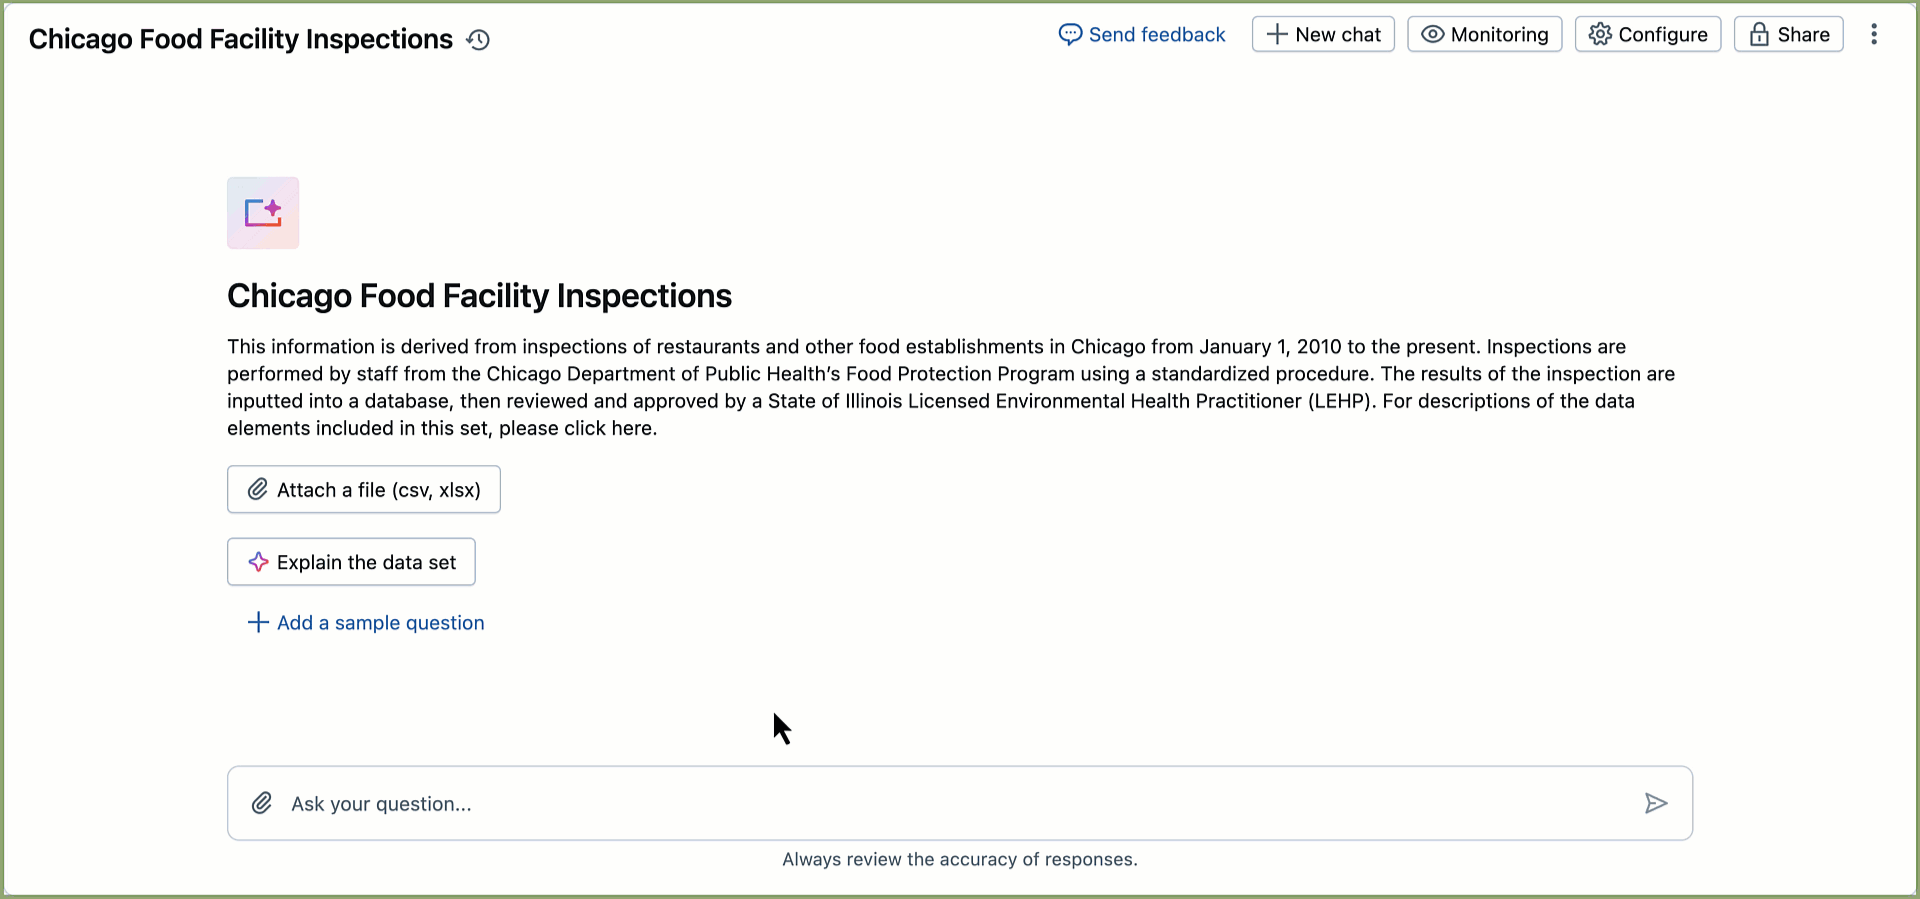This screenshot has height=899, width=1920.
Task: Click the Send feedback speech bubble icon
Action: point(1070,35)
